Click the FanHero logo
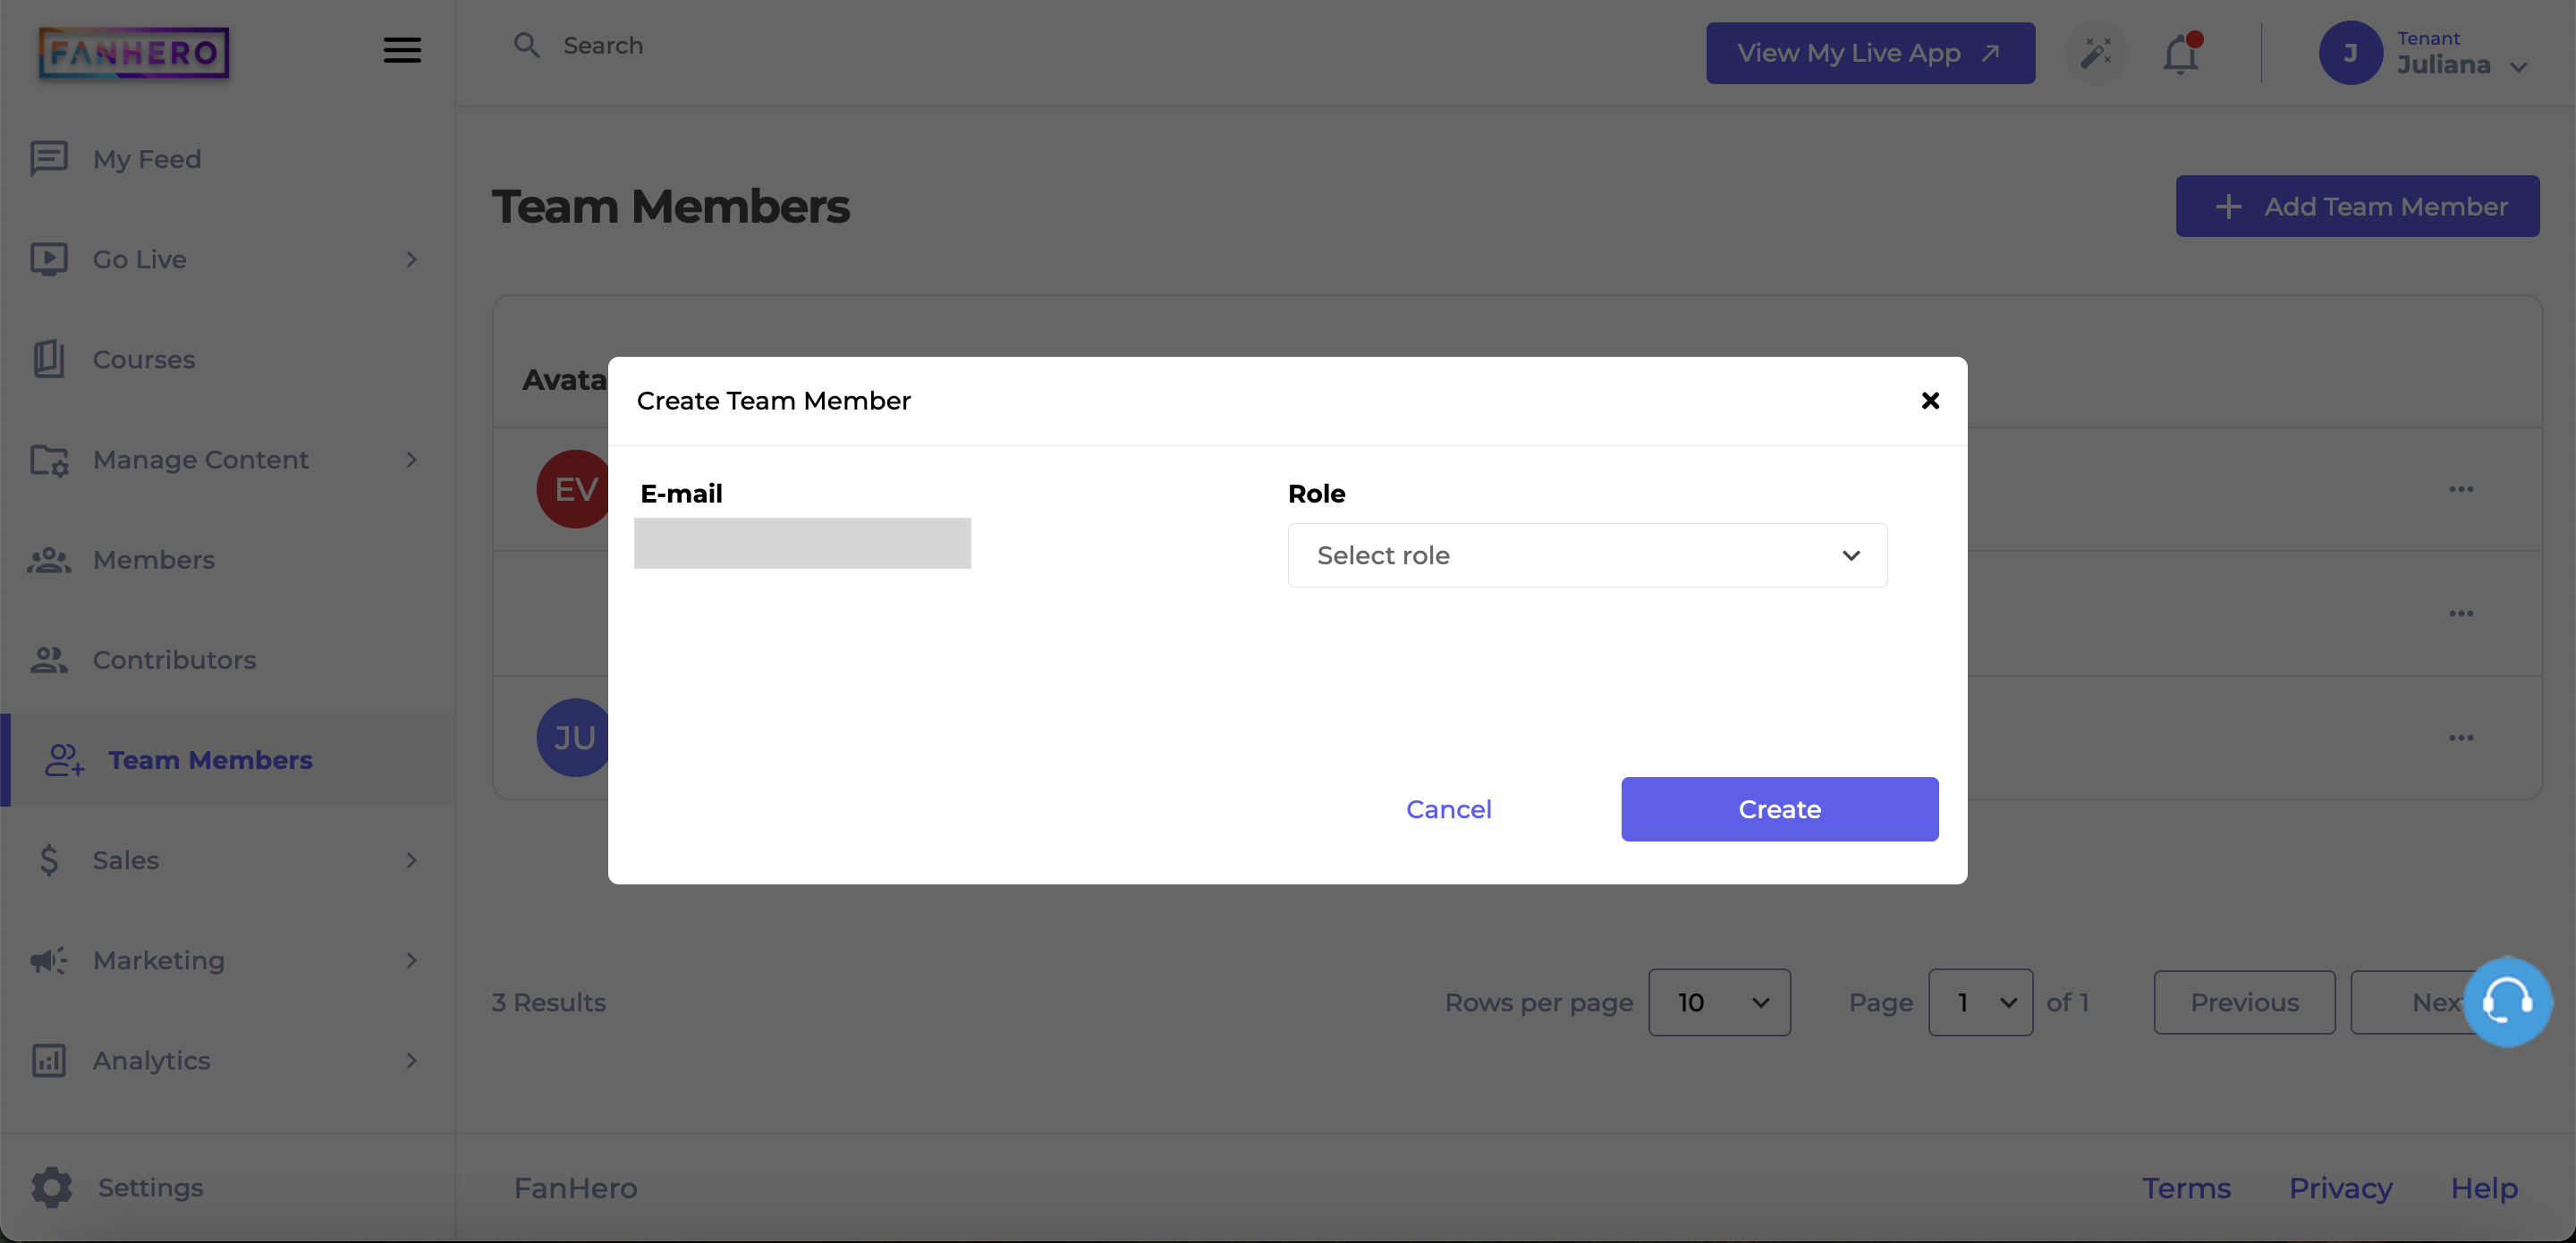 [x=134, y=52]
